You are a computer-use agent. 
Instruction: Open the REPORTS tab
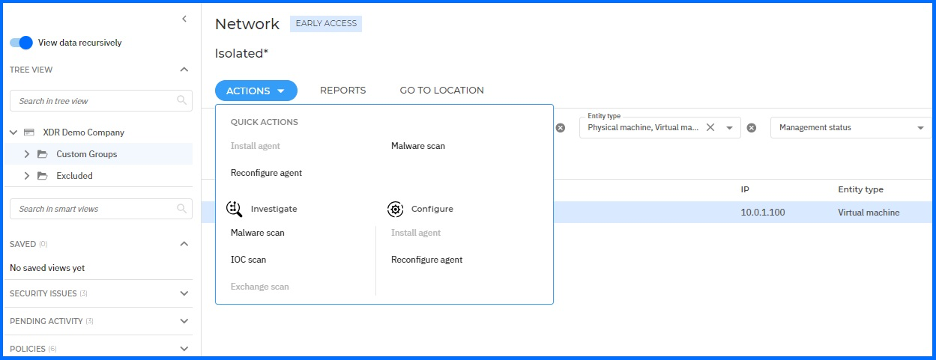coord(343,91)
